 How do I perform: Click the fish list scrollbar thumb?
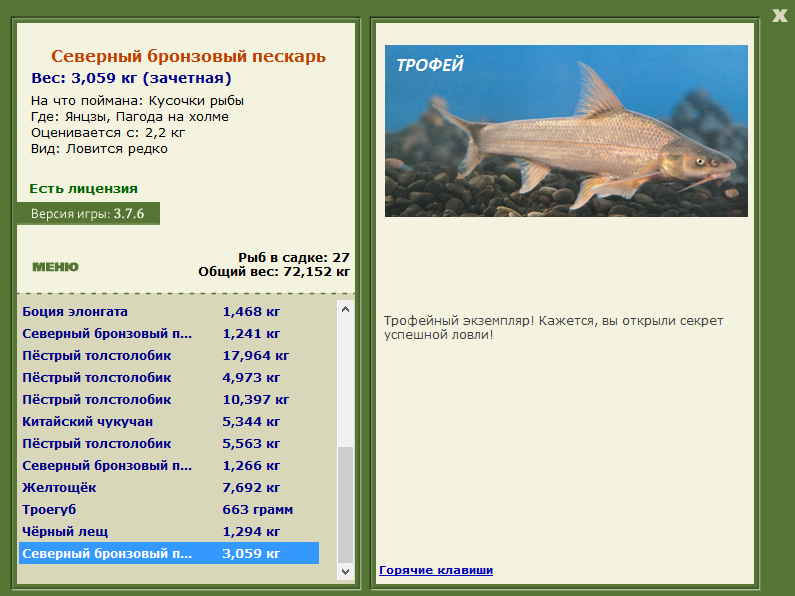click(345, 505)
